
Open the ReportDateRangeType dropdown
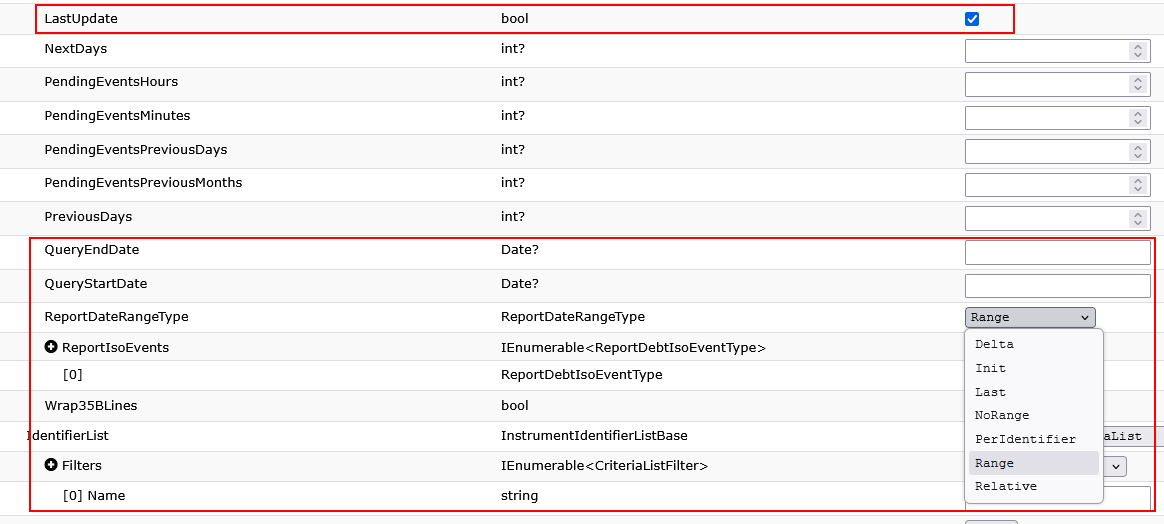pyautogui.click(x=1030, y=318)
